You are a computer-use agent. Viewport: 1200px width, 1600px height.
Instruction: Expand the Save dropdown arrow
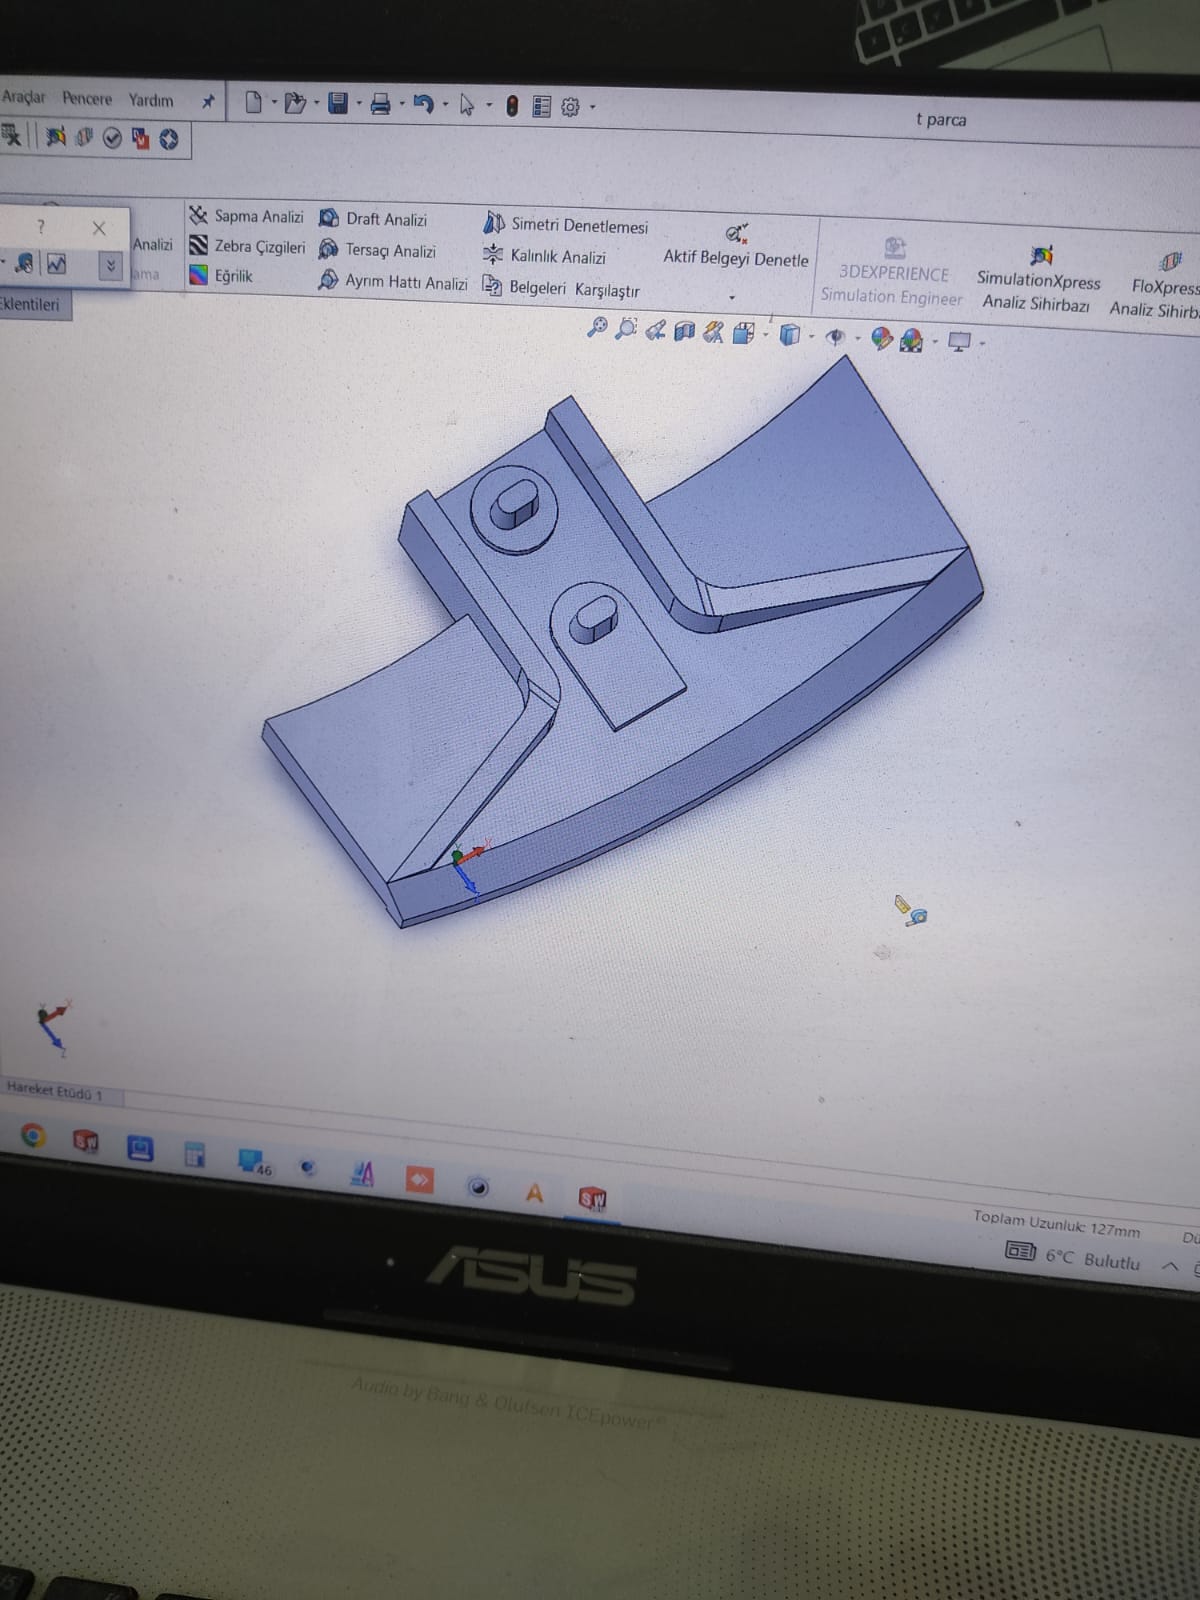359,104
